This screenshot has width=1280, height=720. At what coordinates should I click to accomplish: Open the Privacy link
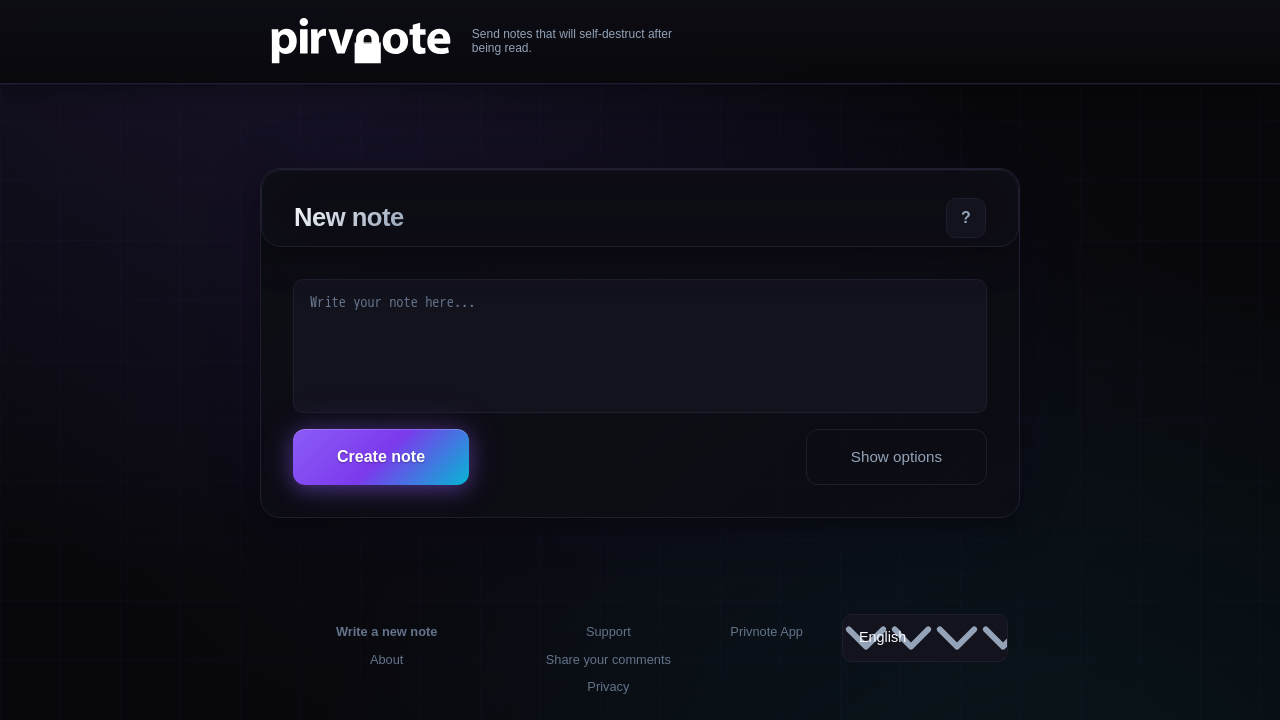click(x=608, y=686)
